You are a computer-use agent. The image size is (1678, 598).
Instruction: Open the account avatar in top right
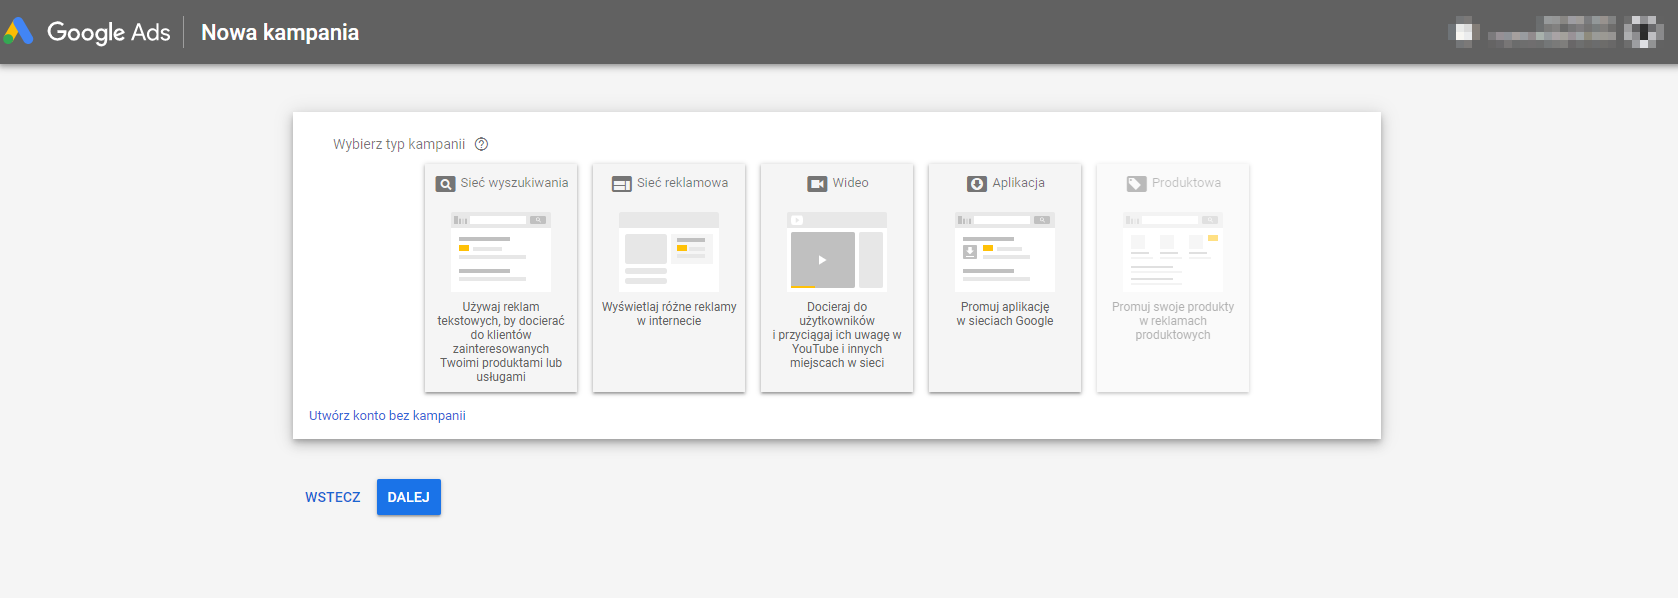click(1642, 32)
